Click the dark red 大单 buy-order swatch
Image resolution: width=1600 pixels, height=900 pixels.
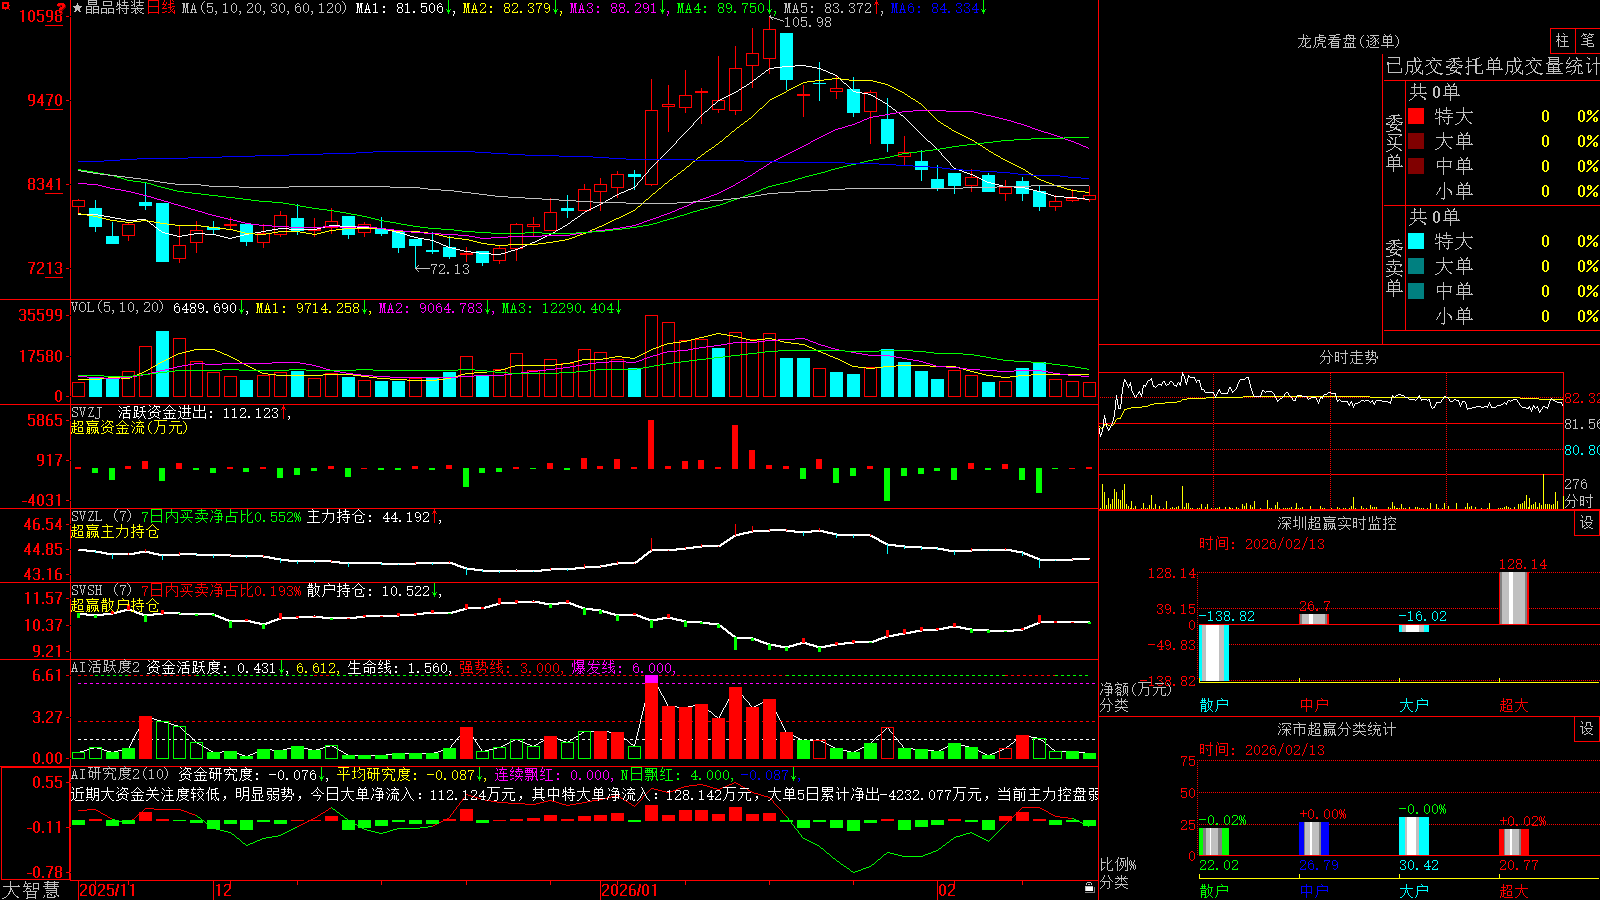[1416, 141]
